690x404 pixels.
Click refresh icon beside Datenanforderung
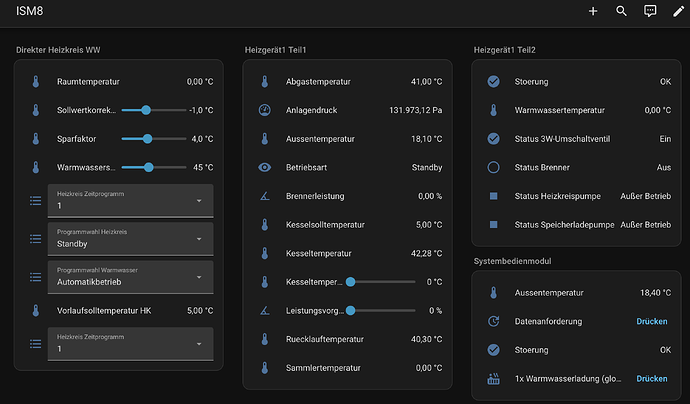(x=493, y=321)
